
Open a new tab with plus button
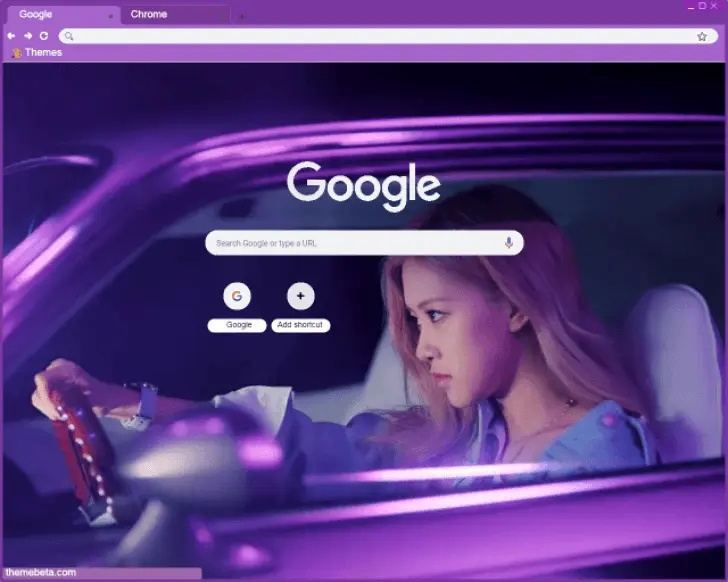tap(241, 16)
